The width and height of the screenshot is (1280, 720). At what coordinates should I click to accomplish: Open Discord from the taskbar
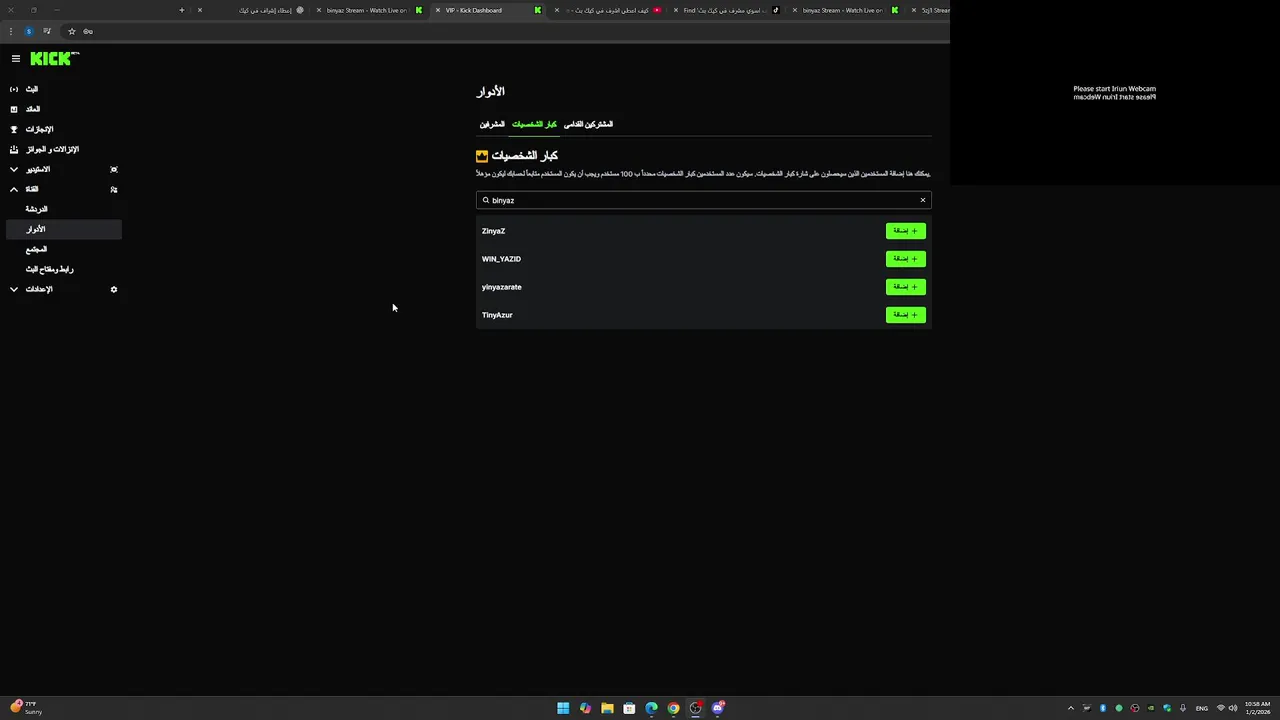click(718, 708)
